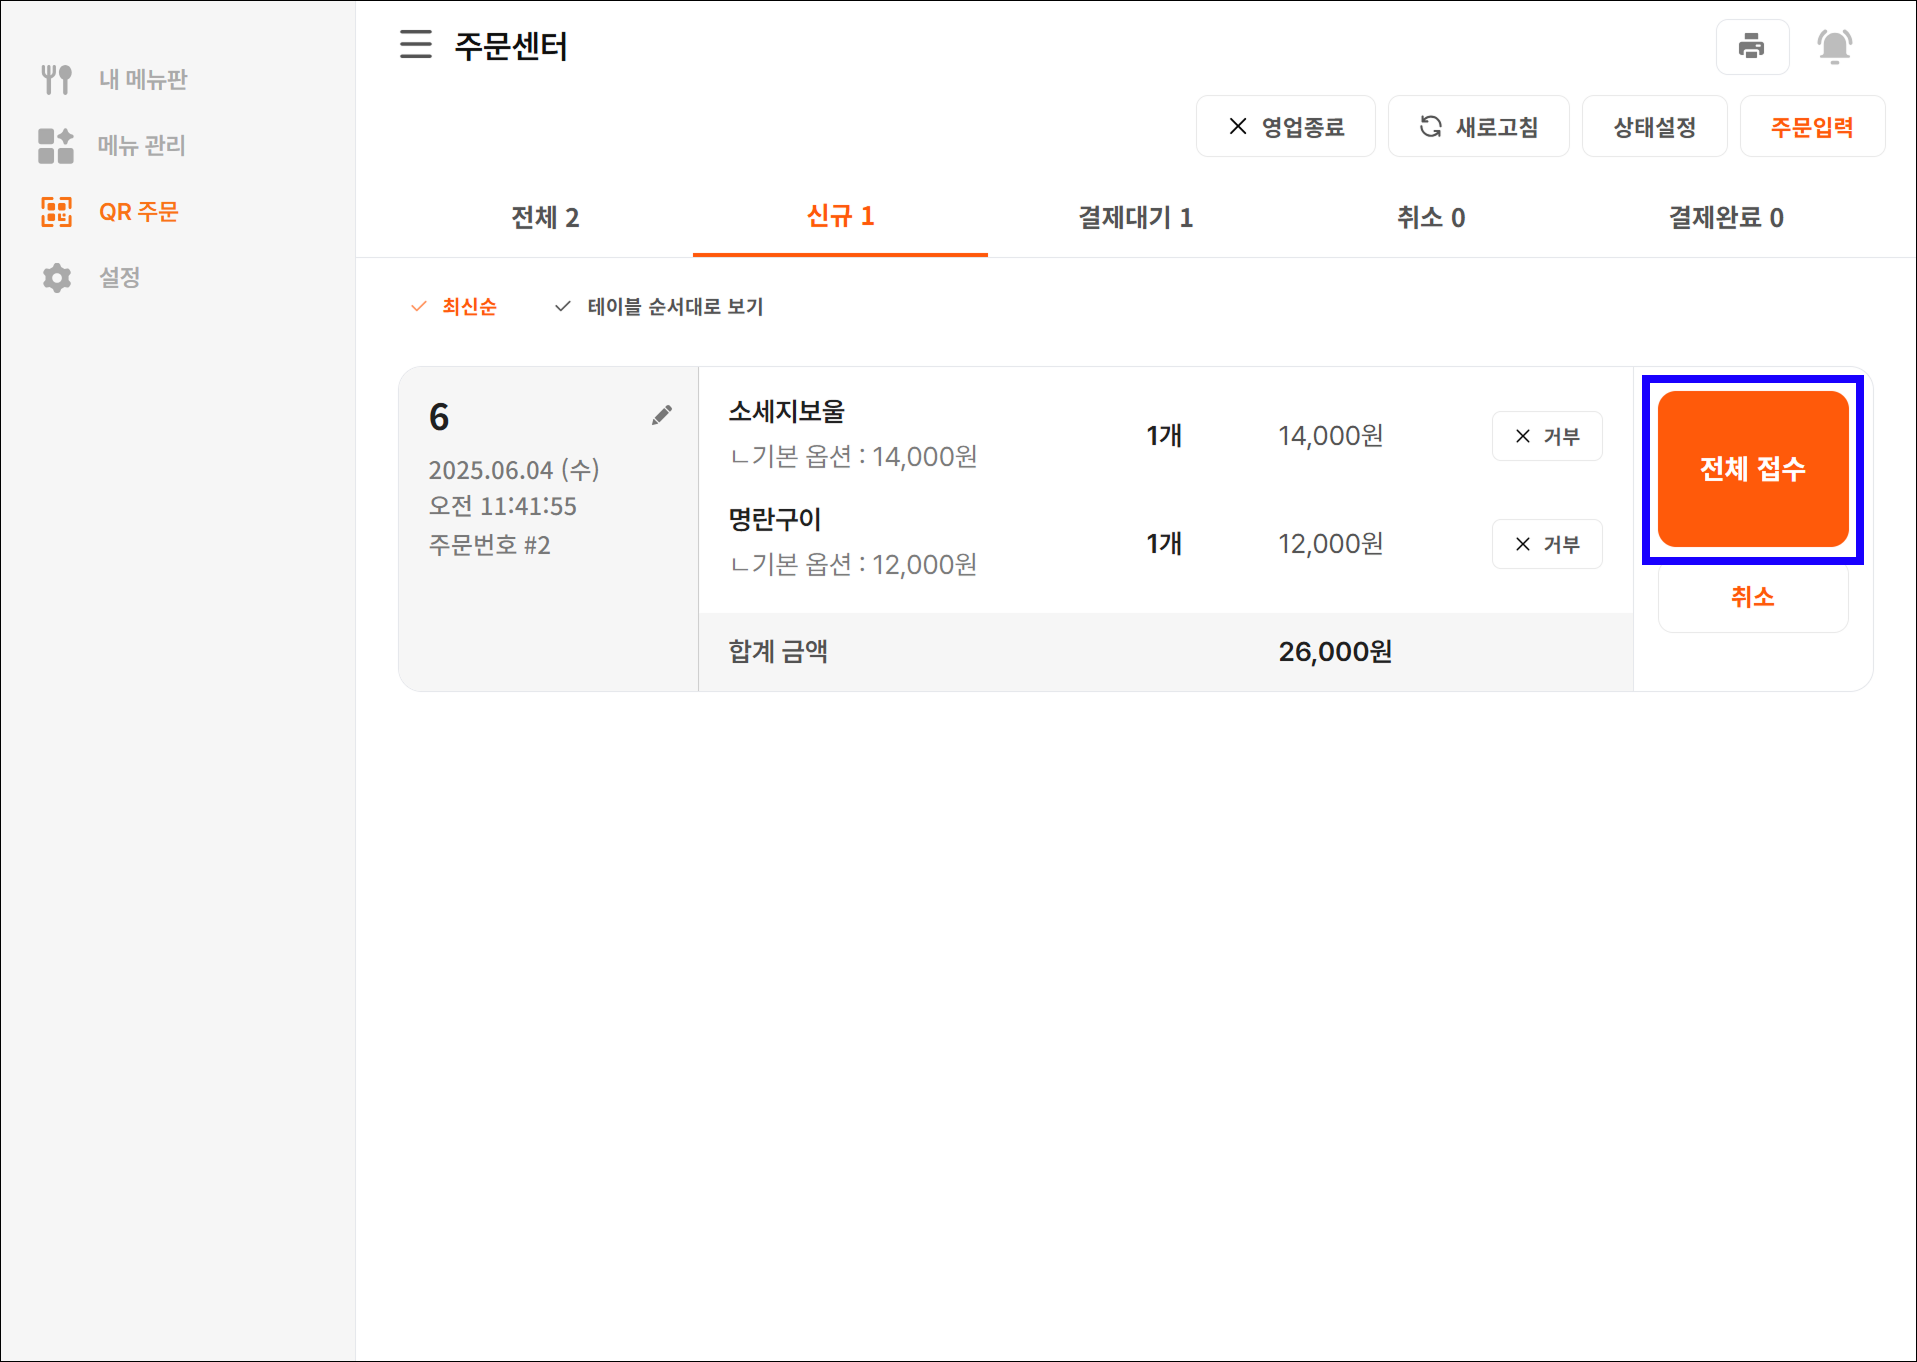Click the orange 전체 접수 button

click(x=1753, y=469)
